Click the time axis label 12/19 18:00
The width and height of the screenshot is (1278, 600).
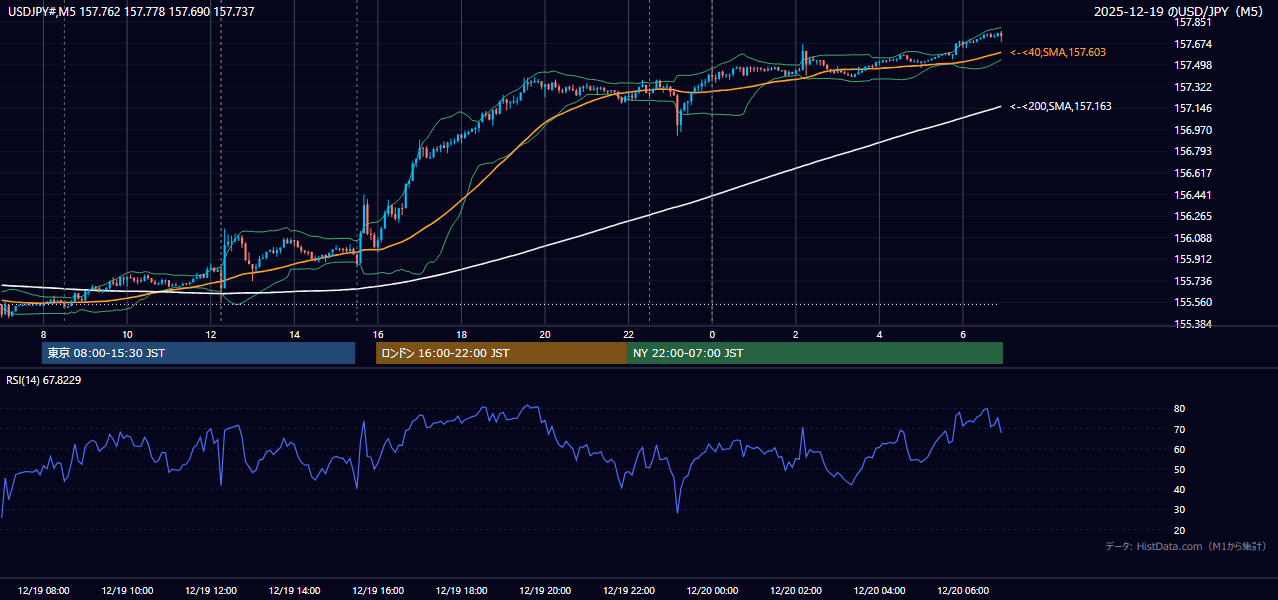[461, 591]
